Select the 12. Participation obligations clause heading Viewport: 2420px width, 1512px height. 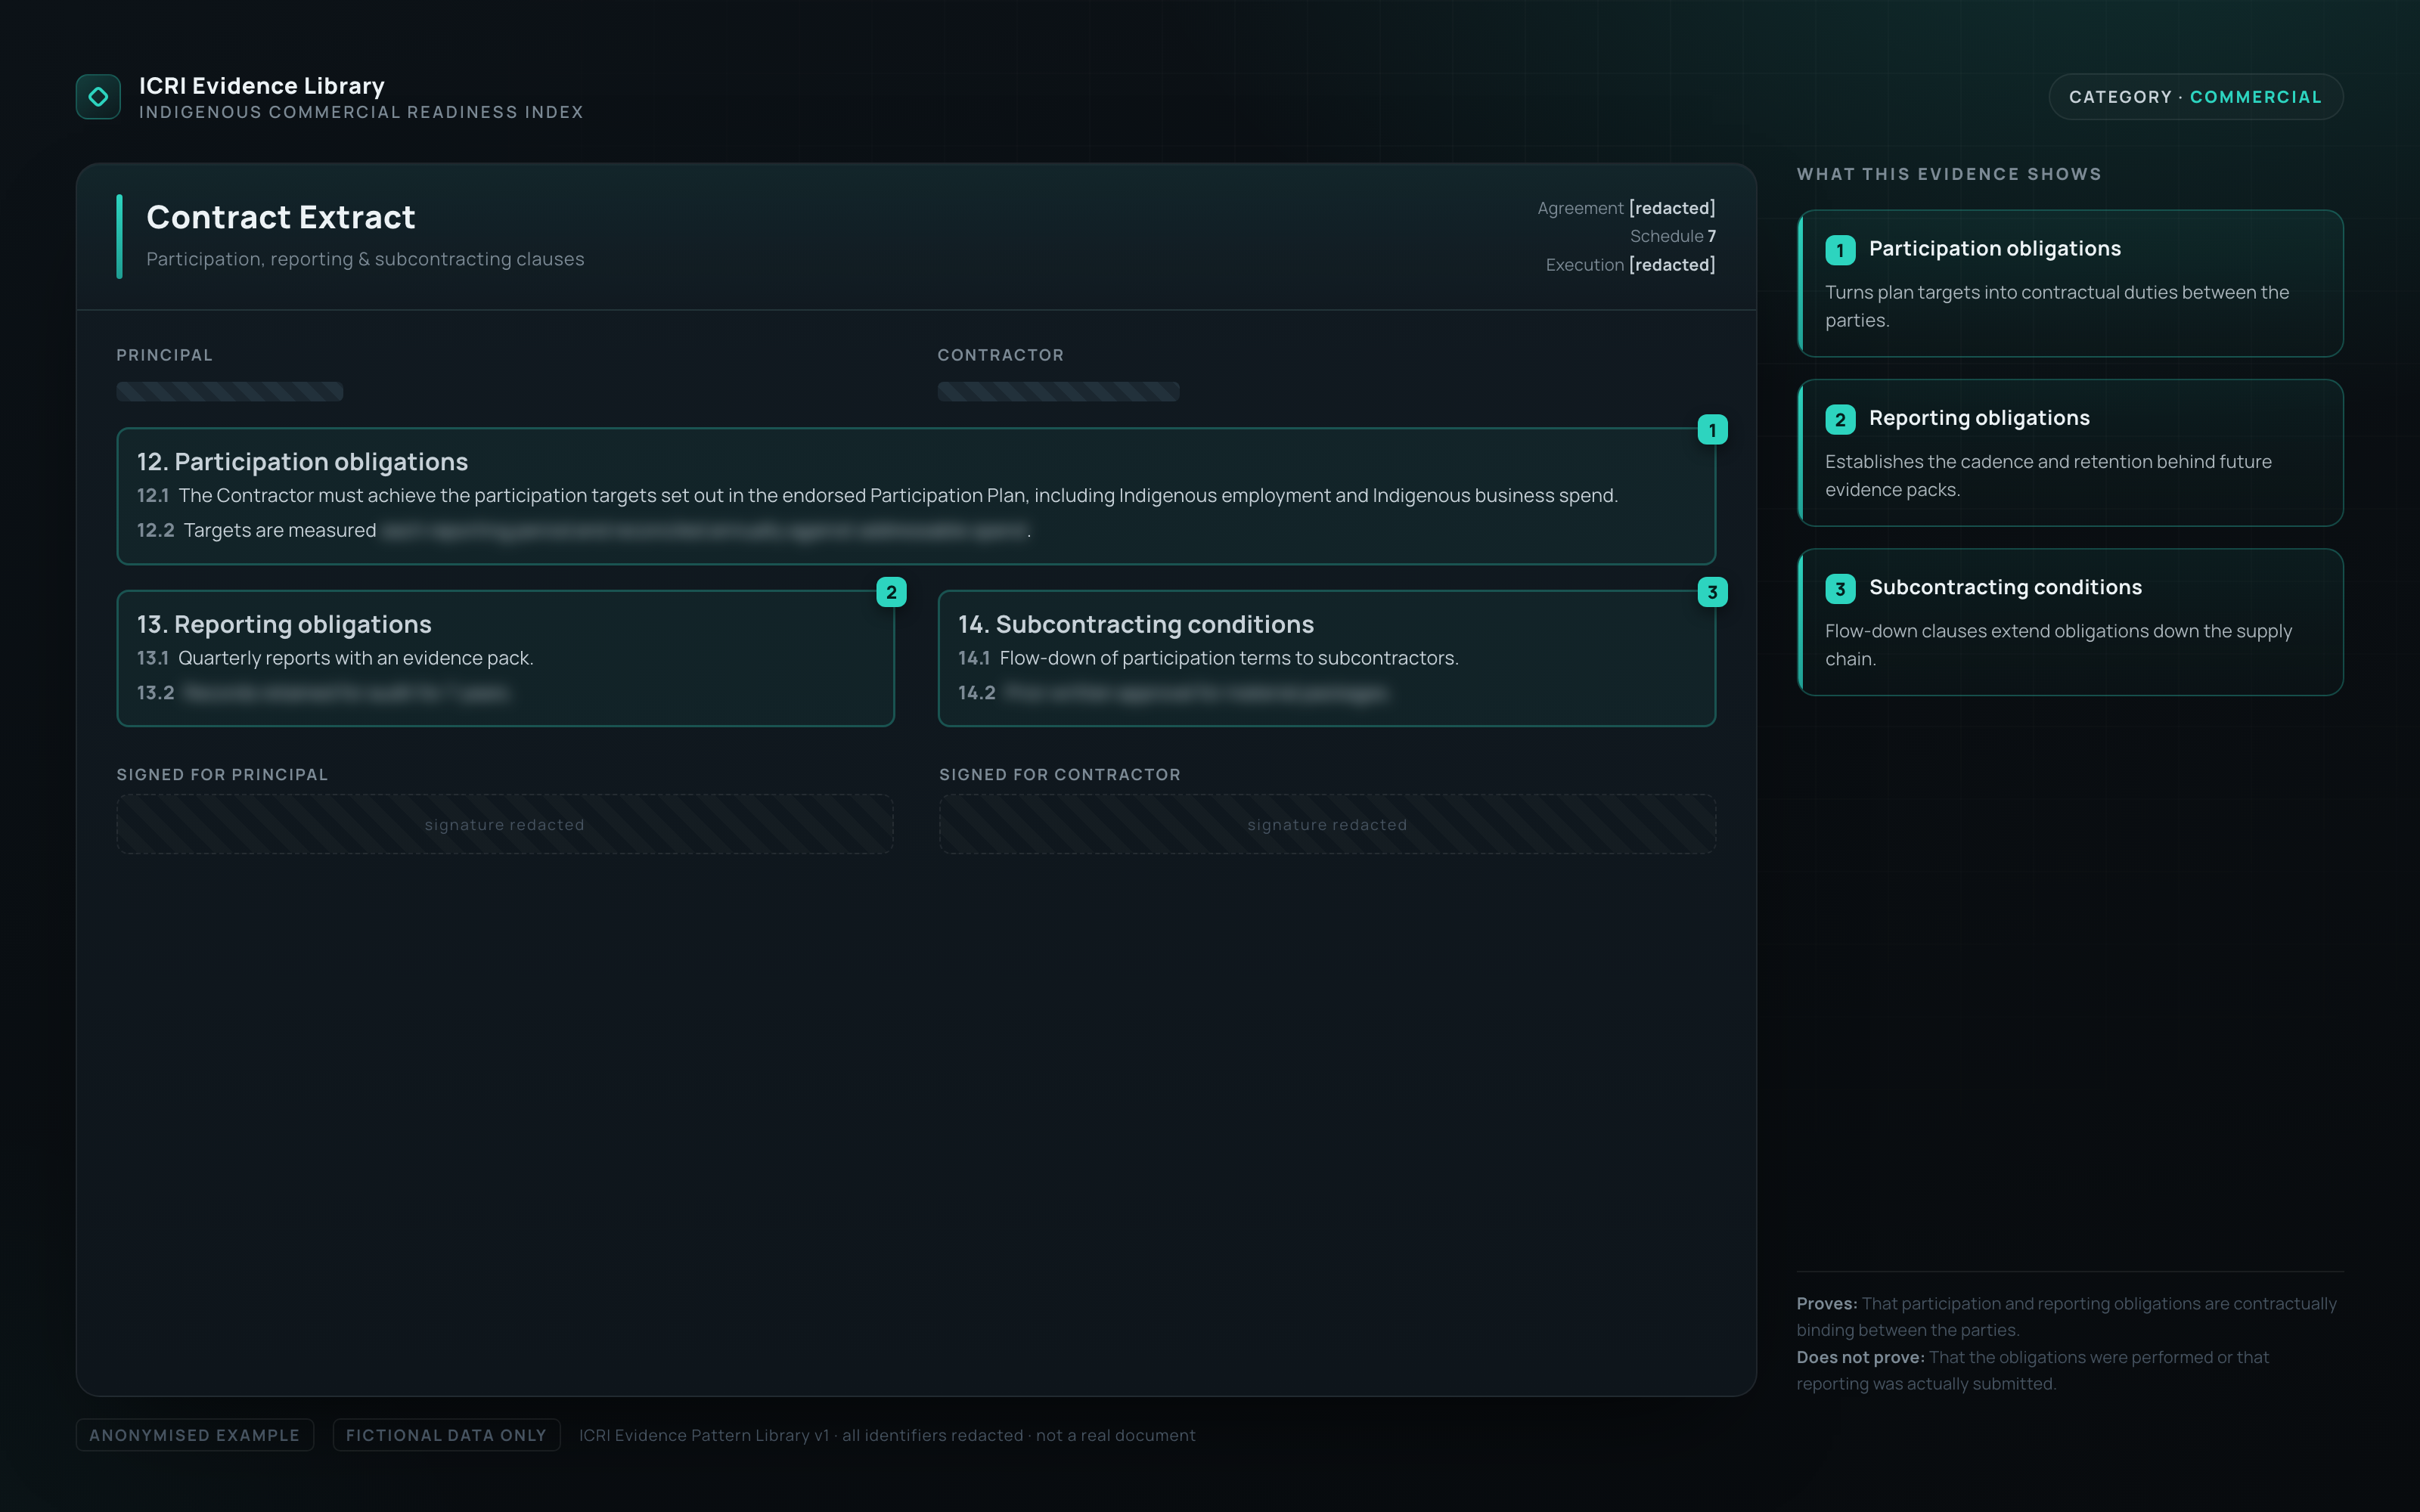[x=302, y=461]
